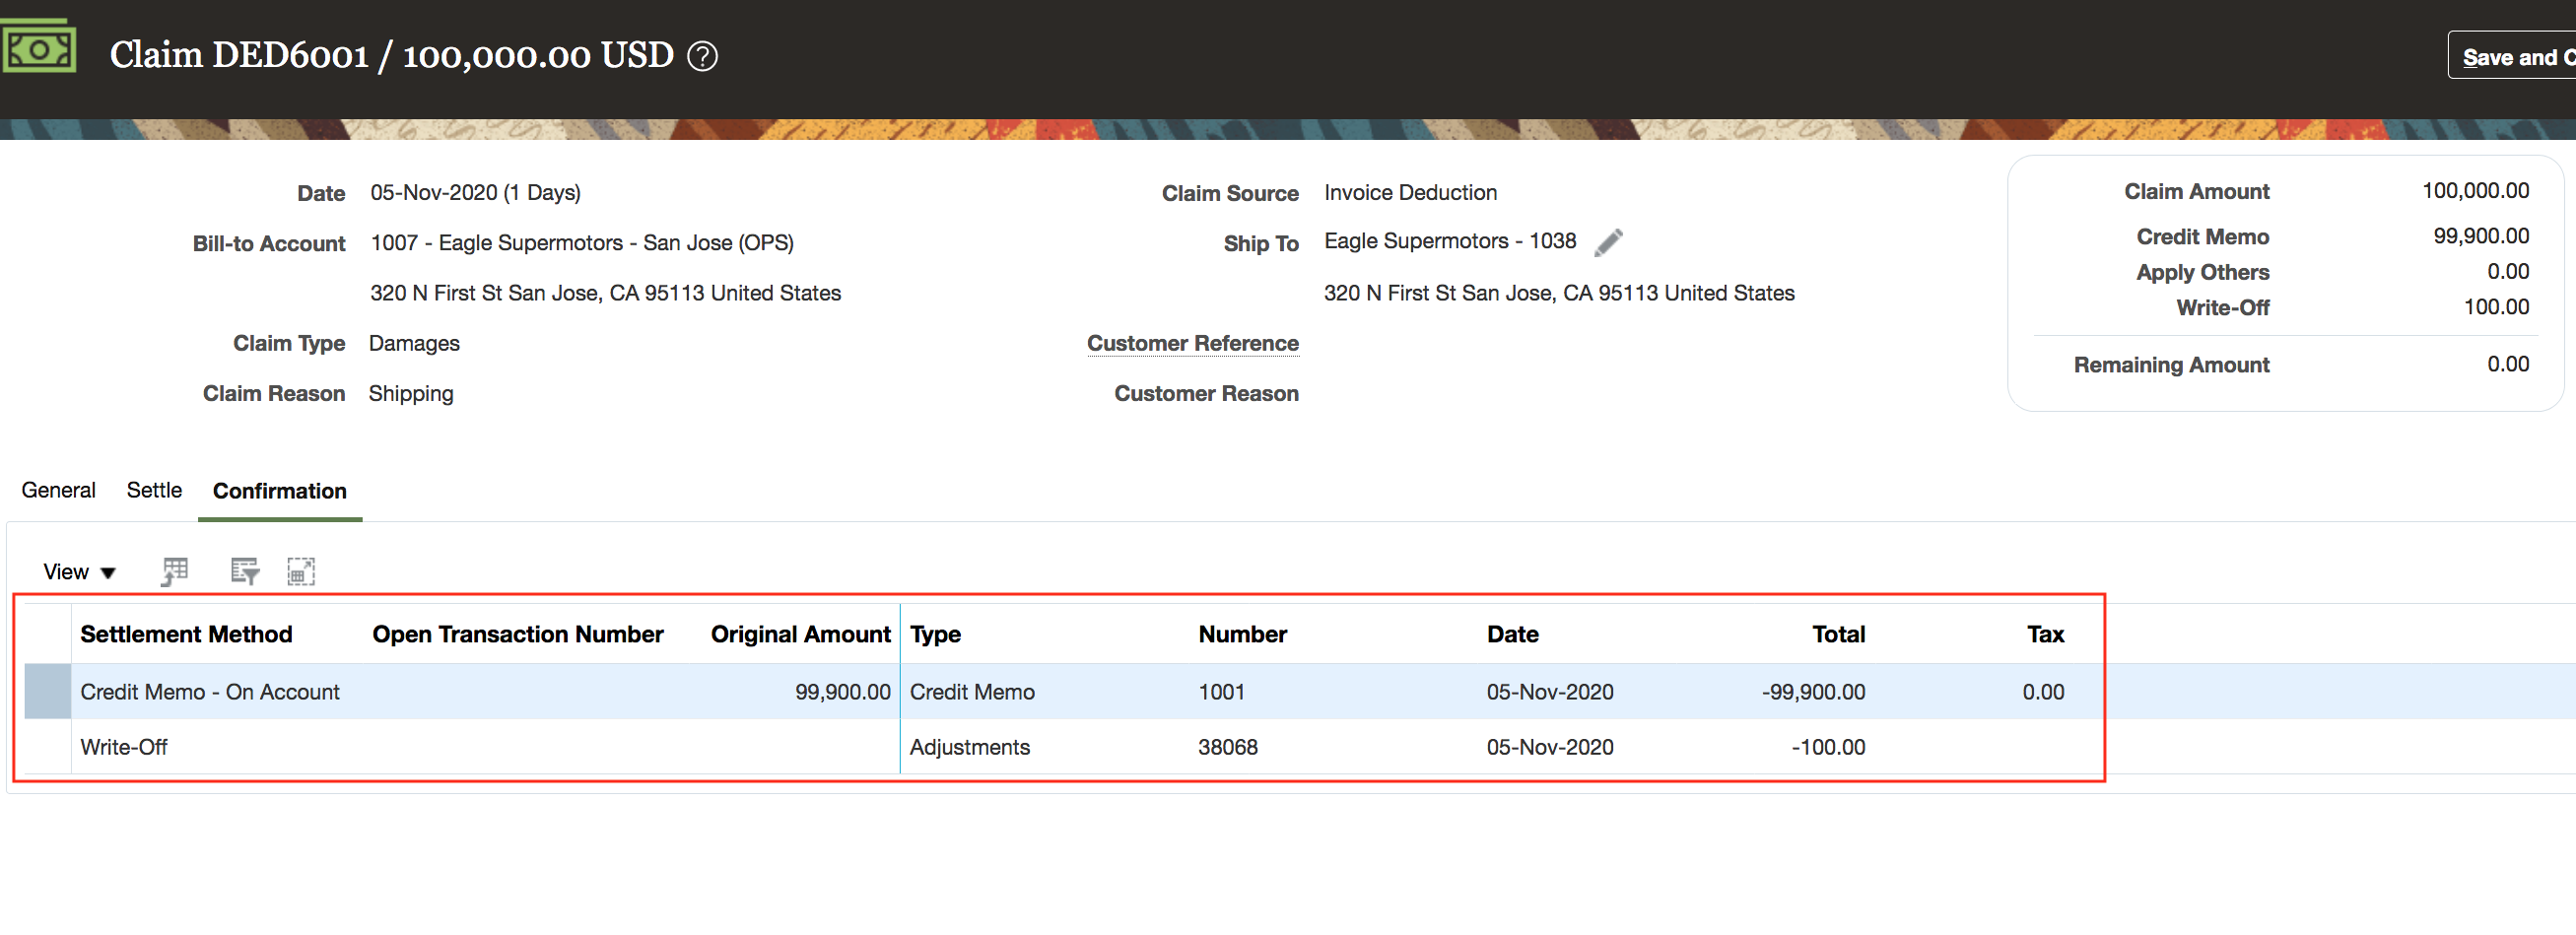
Task: Click the Export to Excel icon
Action: coord(175,571)
